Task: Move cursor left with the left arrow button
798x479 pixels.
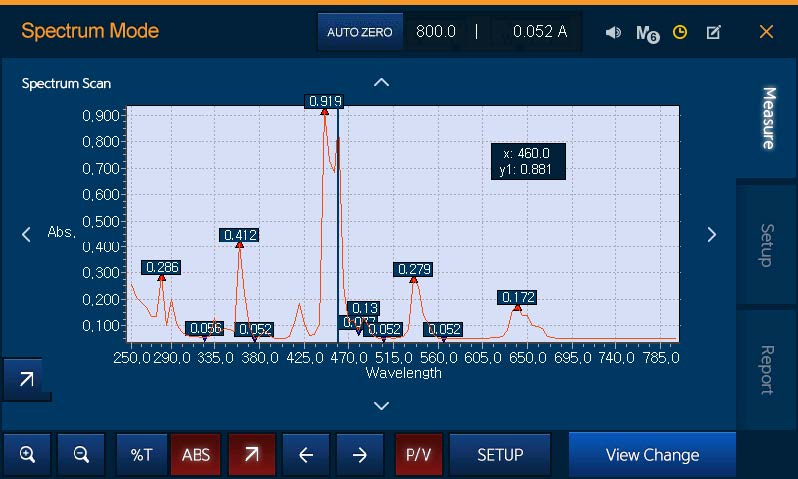Action: (x=306, y=455)
